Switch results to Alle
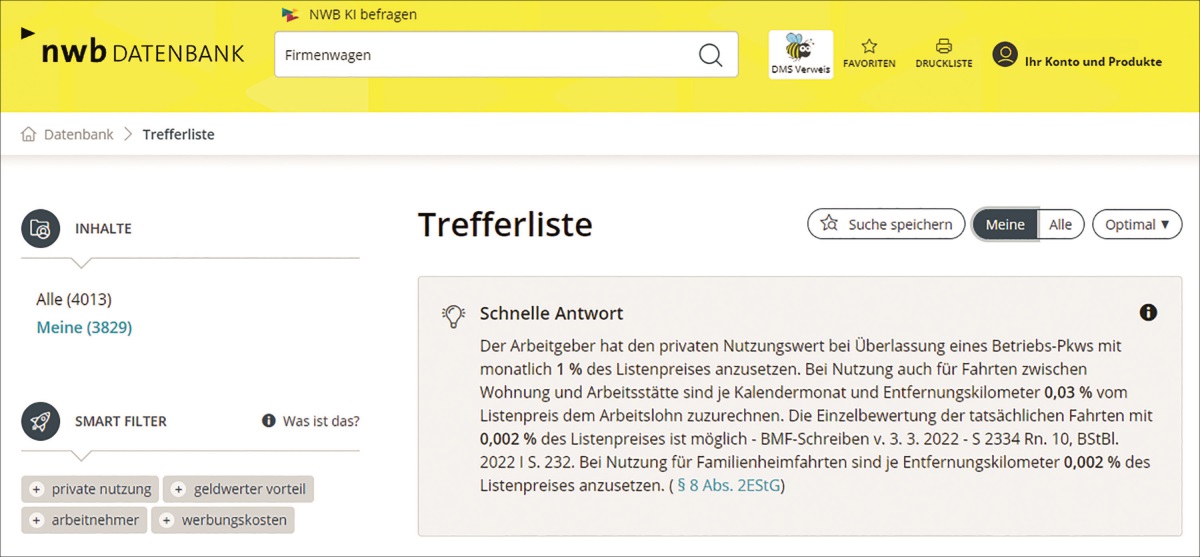Image resolution: width=1200 pixels, height=557 pixels. pos(1060,225)
